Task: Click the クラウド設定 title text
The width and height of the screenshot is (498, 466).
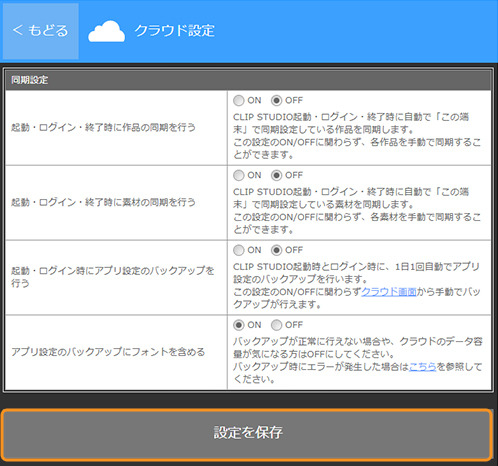Action: [x=174, y=31]
